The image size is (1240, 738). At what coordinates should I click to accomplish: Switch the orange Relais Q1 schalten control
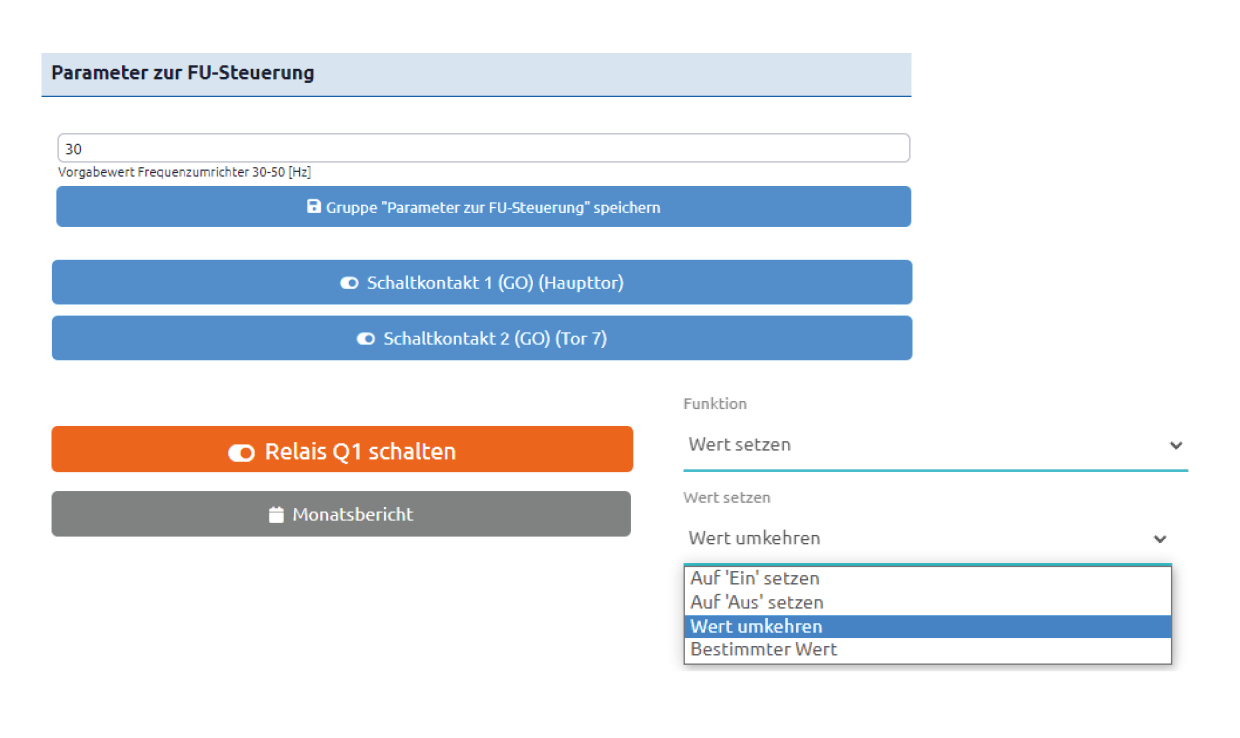tap(342, 449)
